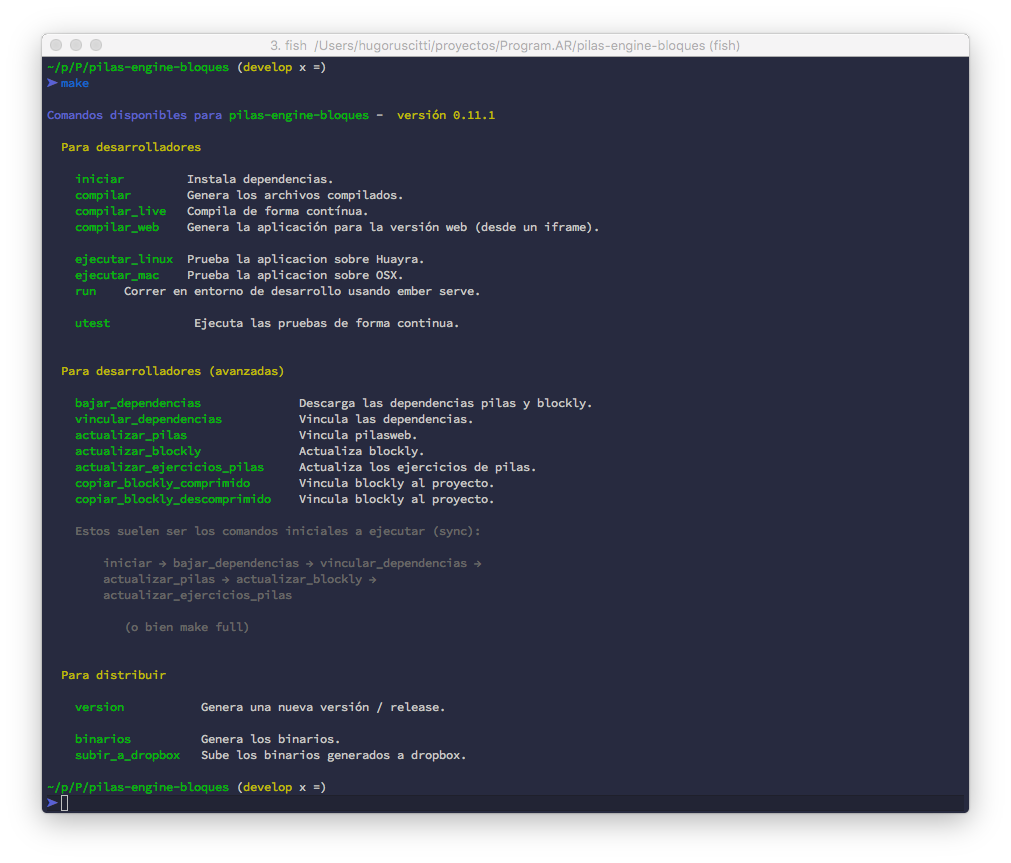Click the 'compilar' command name

click(103, 195)
